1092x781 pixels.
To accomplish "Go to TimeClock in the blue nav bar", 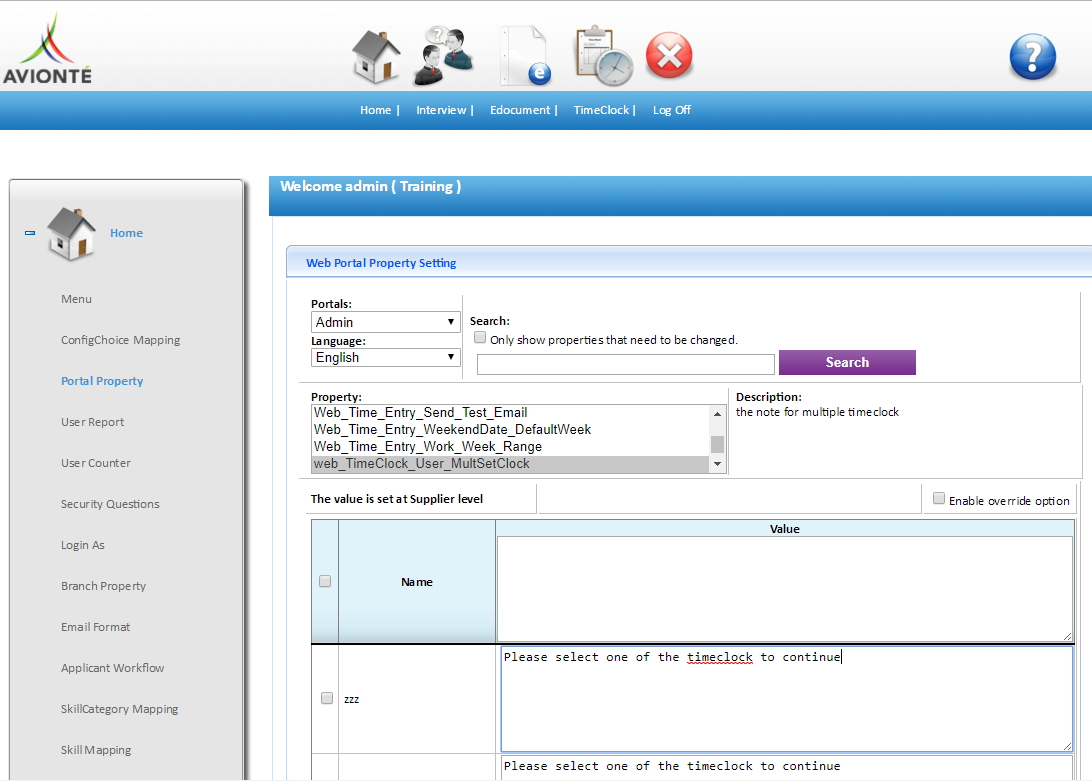I will click(601, 110).
